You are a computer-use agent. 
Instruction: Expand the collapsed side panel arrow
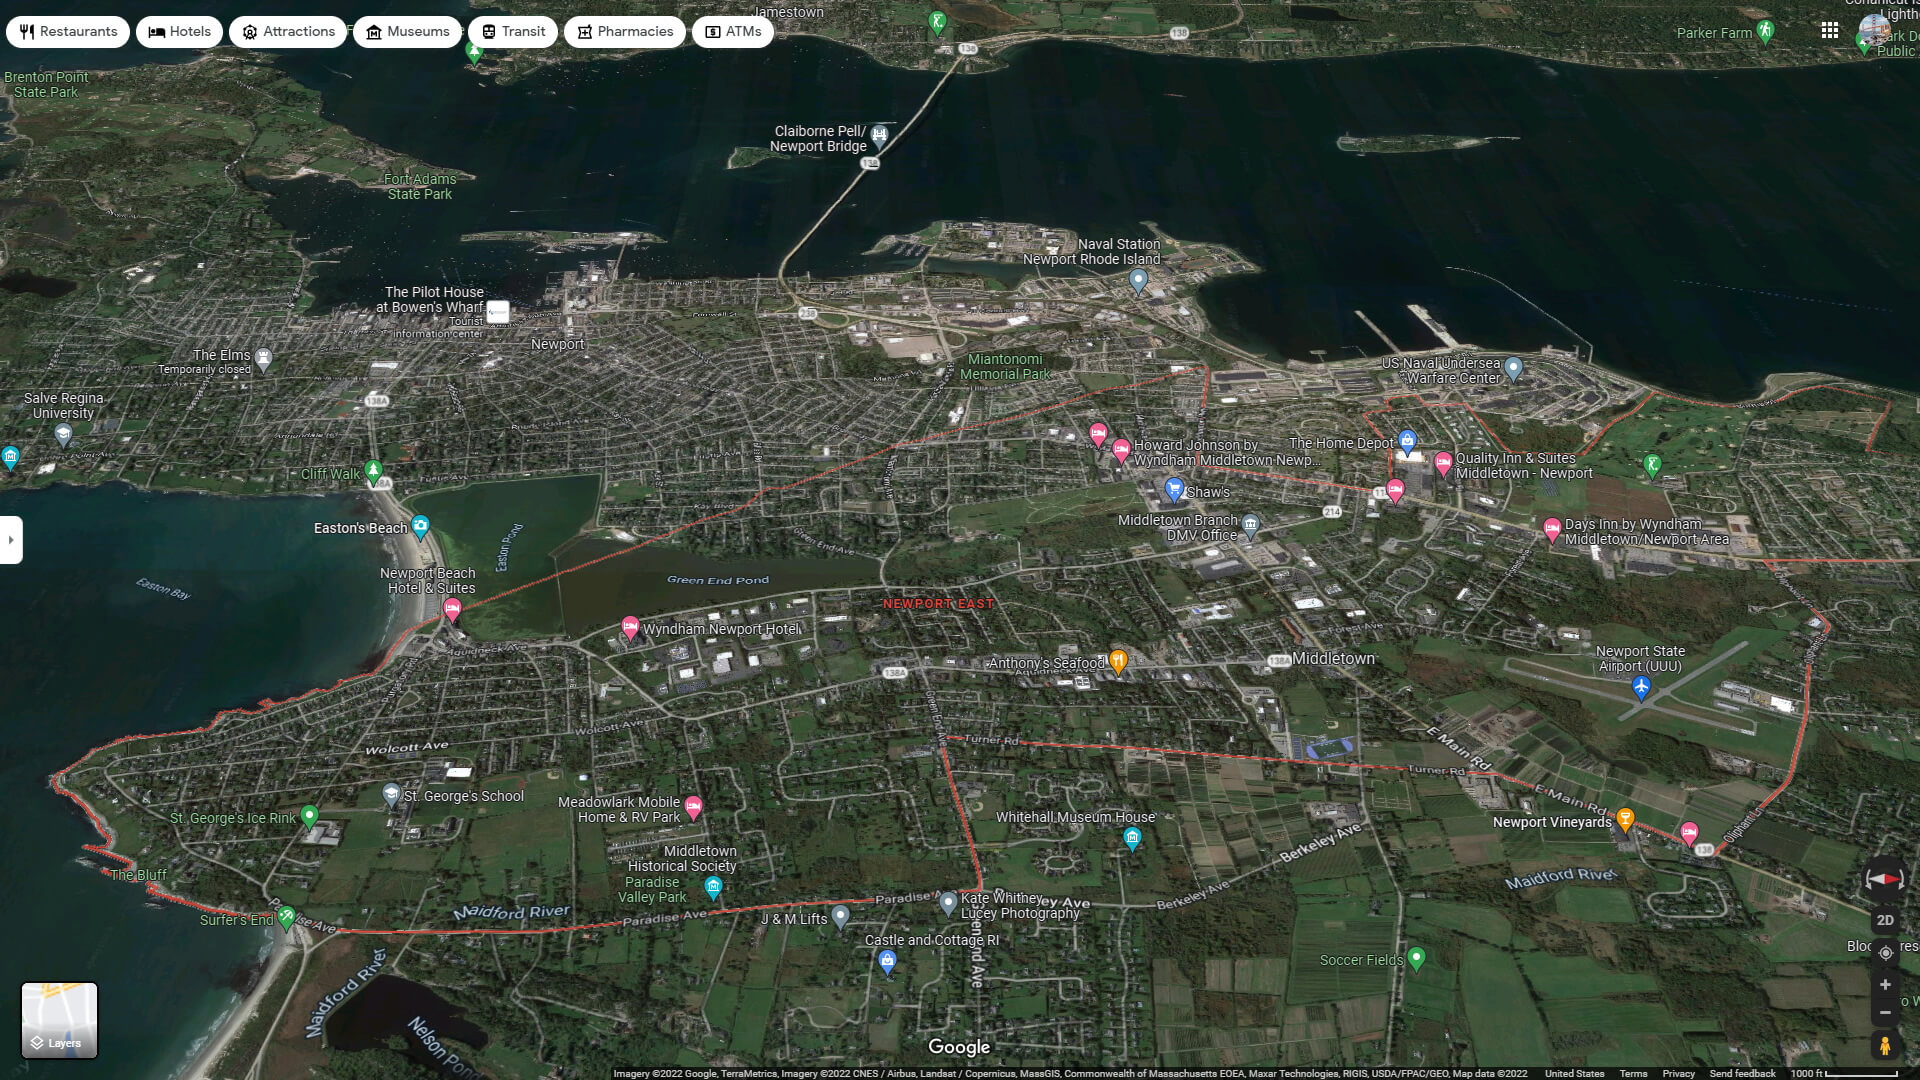point(11,540)
